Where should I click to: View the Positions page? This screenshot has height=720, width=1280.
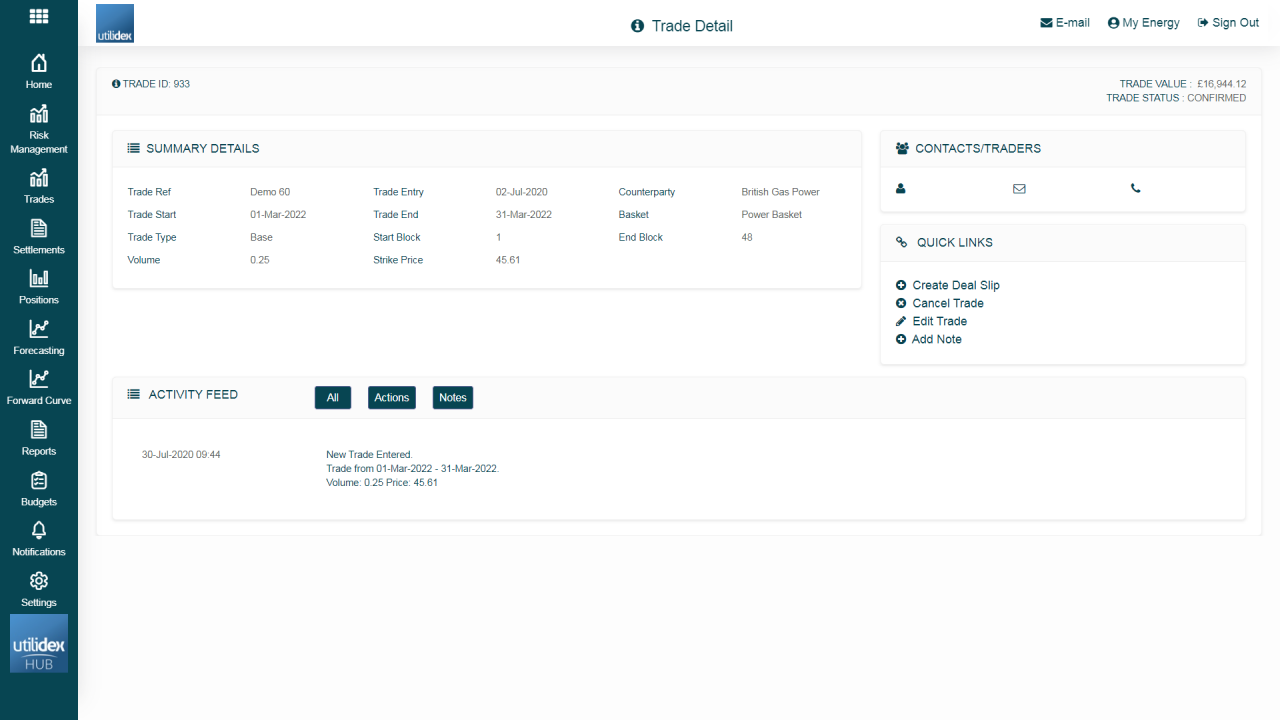tap(38, 287)
